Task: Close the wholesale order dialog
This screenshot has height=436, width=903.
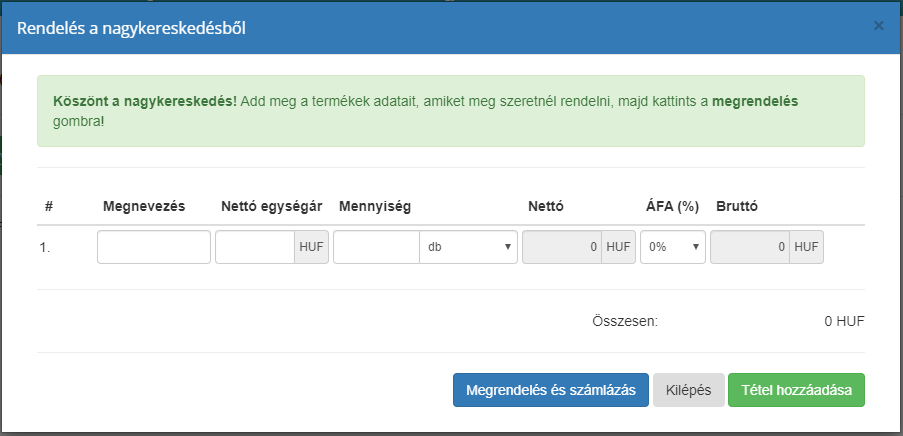Action: tap(878, 26)
